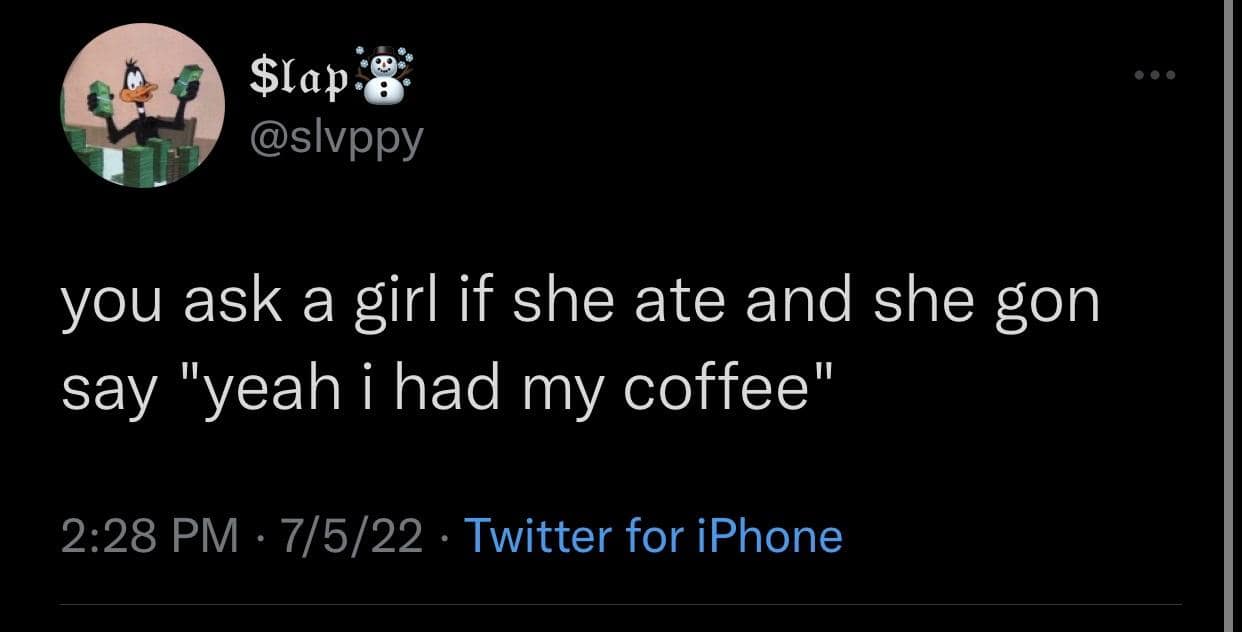Viewport: 1242px width, 632px height.
Task: Open the three-dot more options menu
Action: (x=1157, y=76)
